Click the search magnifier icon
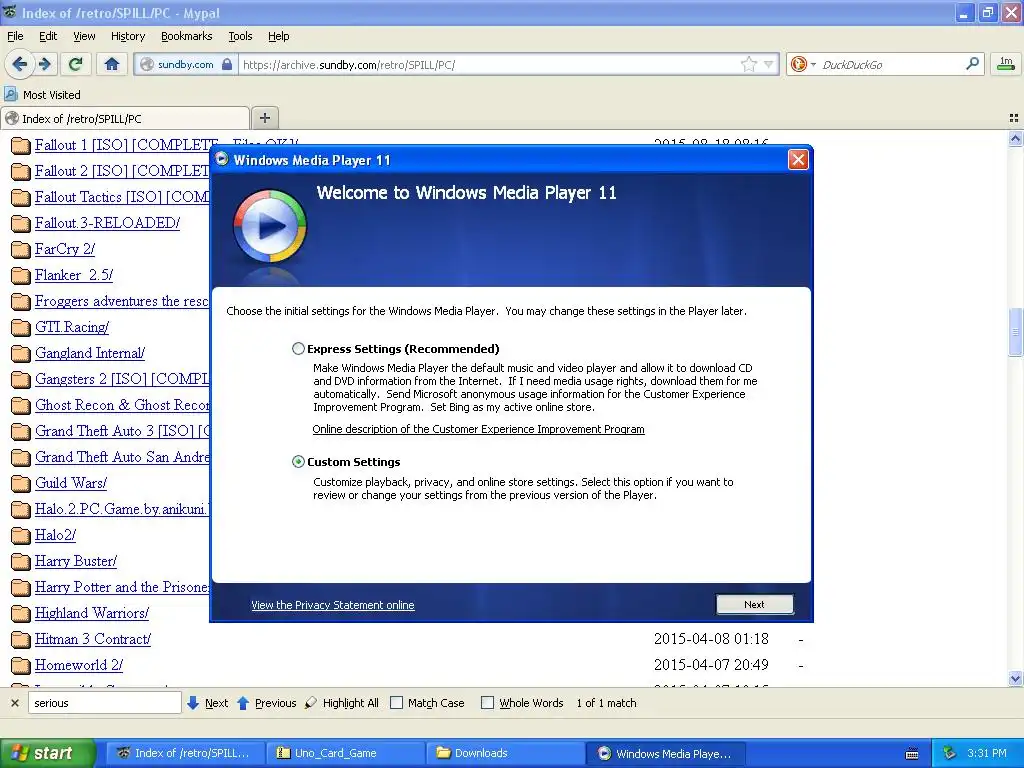1024x768 pixels. [x=972, y=64]
